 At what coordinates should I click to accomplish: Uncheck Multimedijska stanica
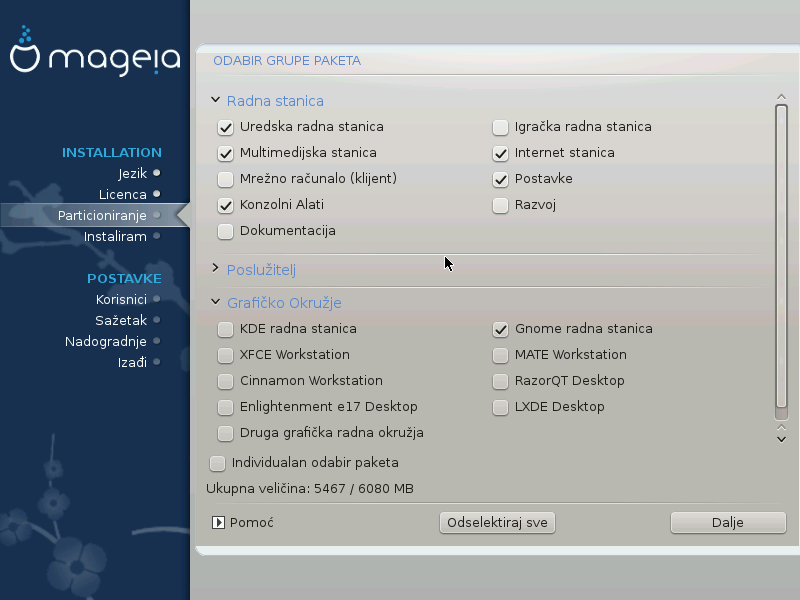click(x=225, y=153)
